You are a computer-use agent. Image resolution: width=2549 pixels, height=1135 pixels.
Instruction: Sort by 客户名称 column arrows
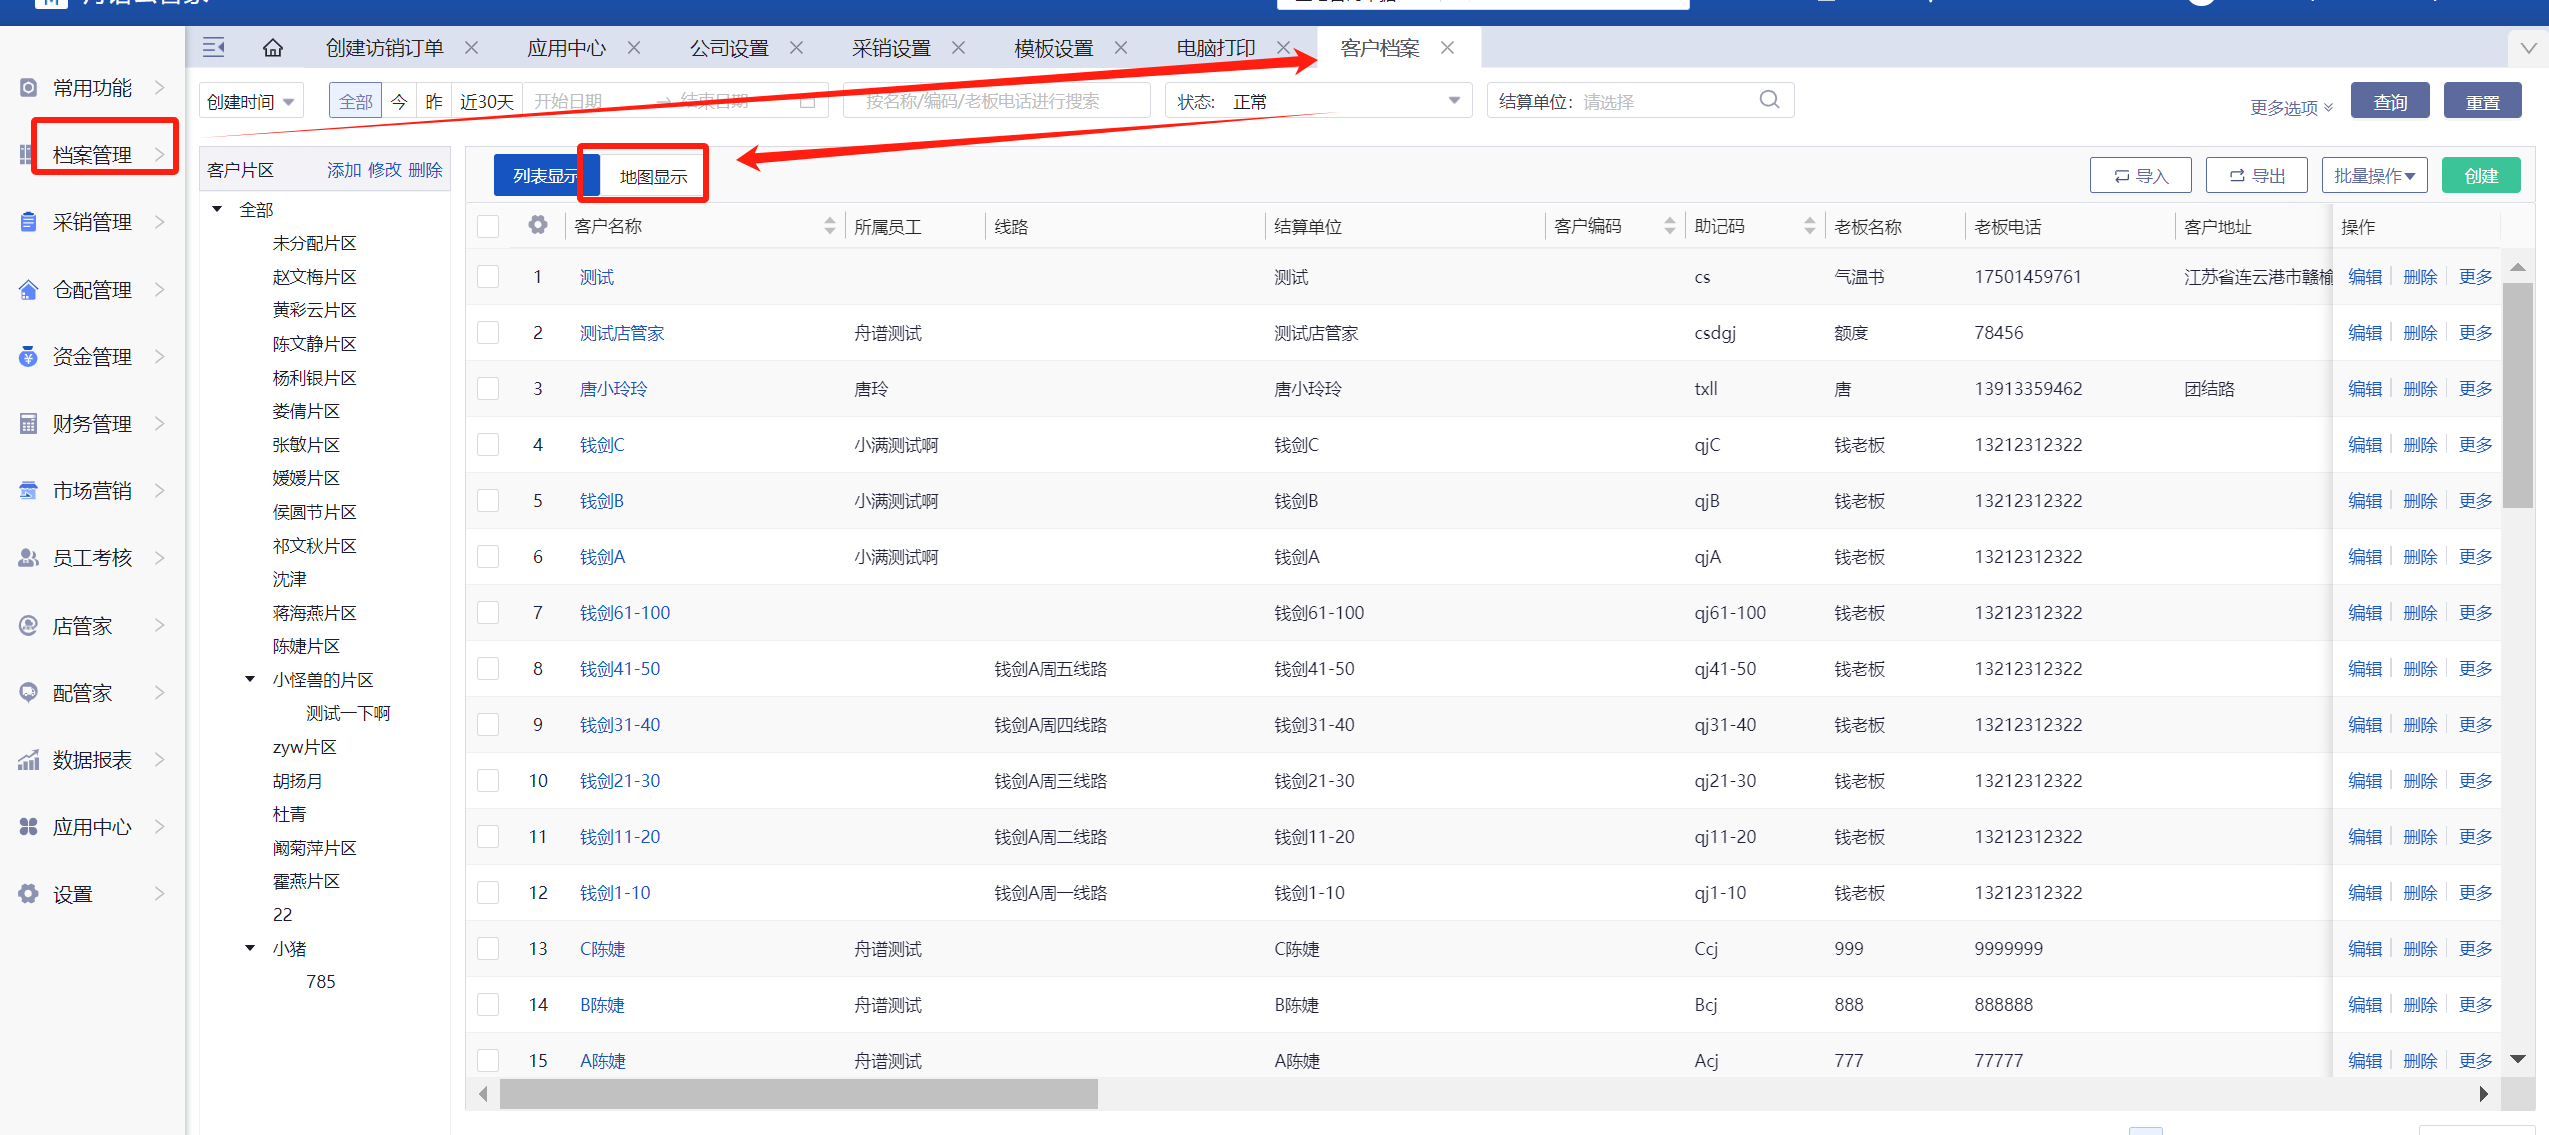point(829,226)
